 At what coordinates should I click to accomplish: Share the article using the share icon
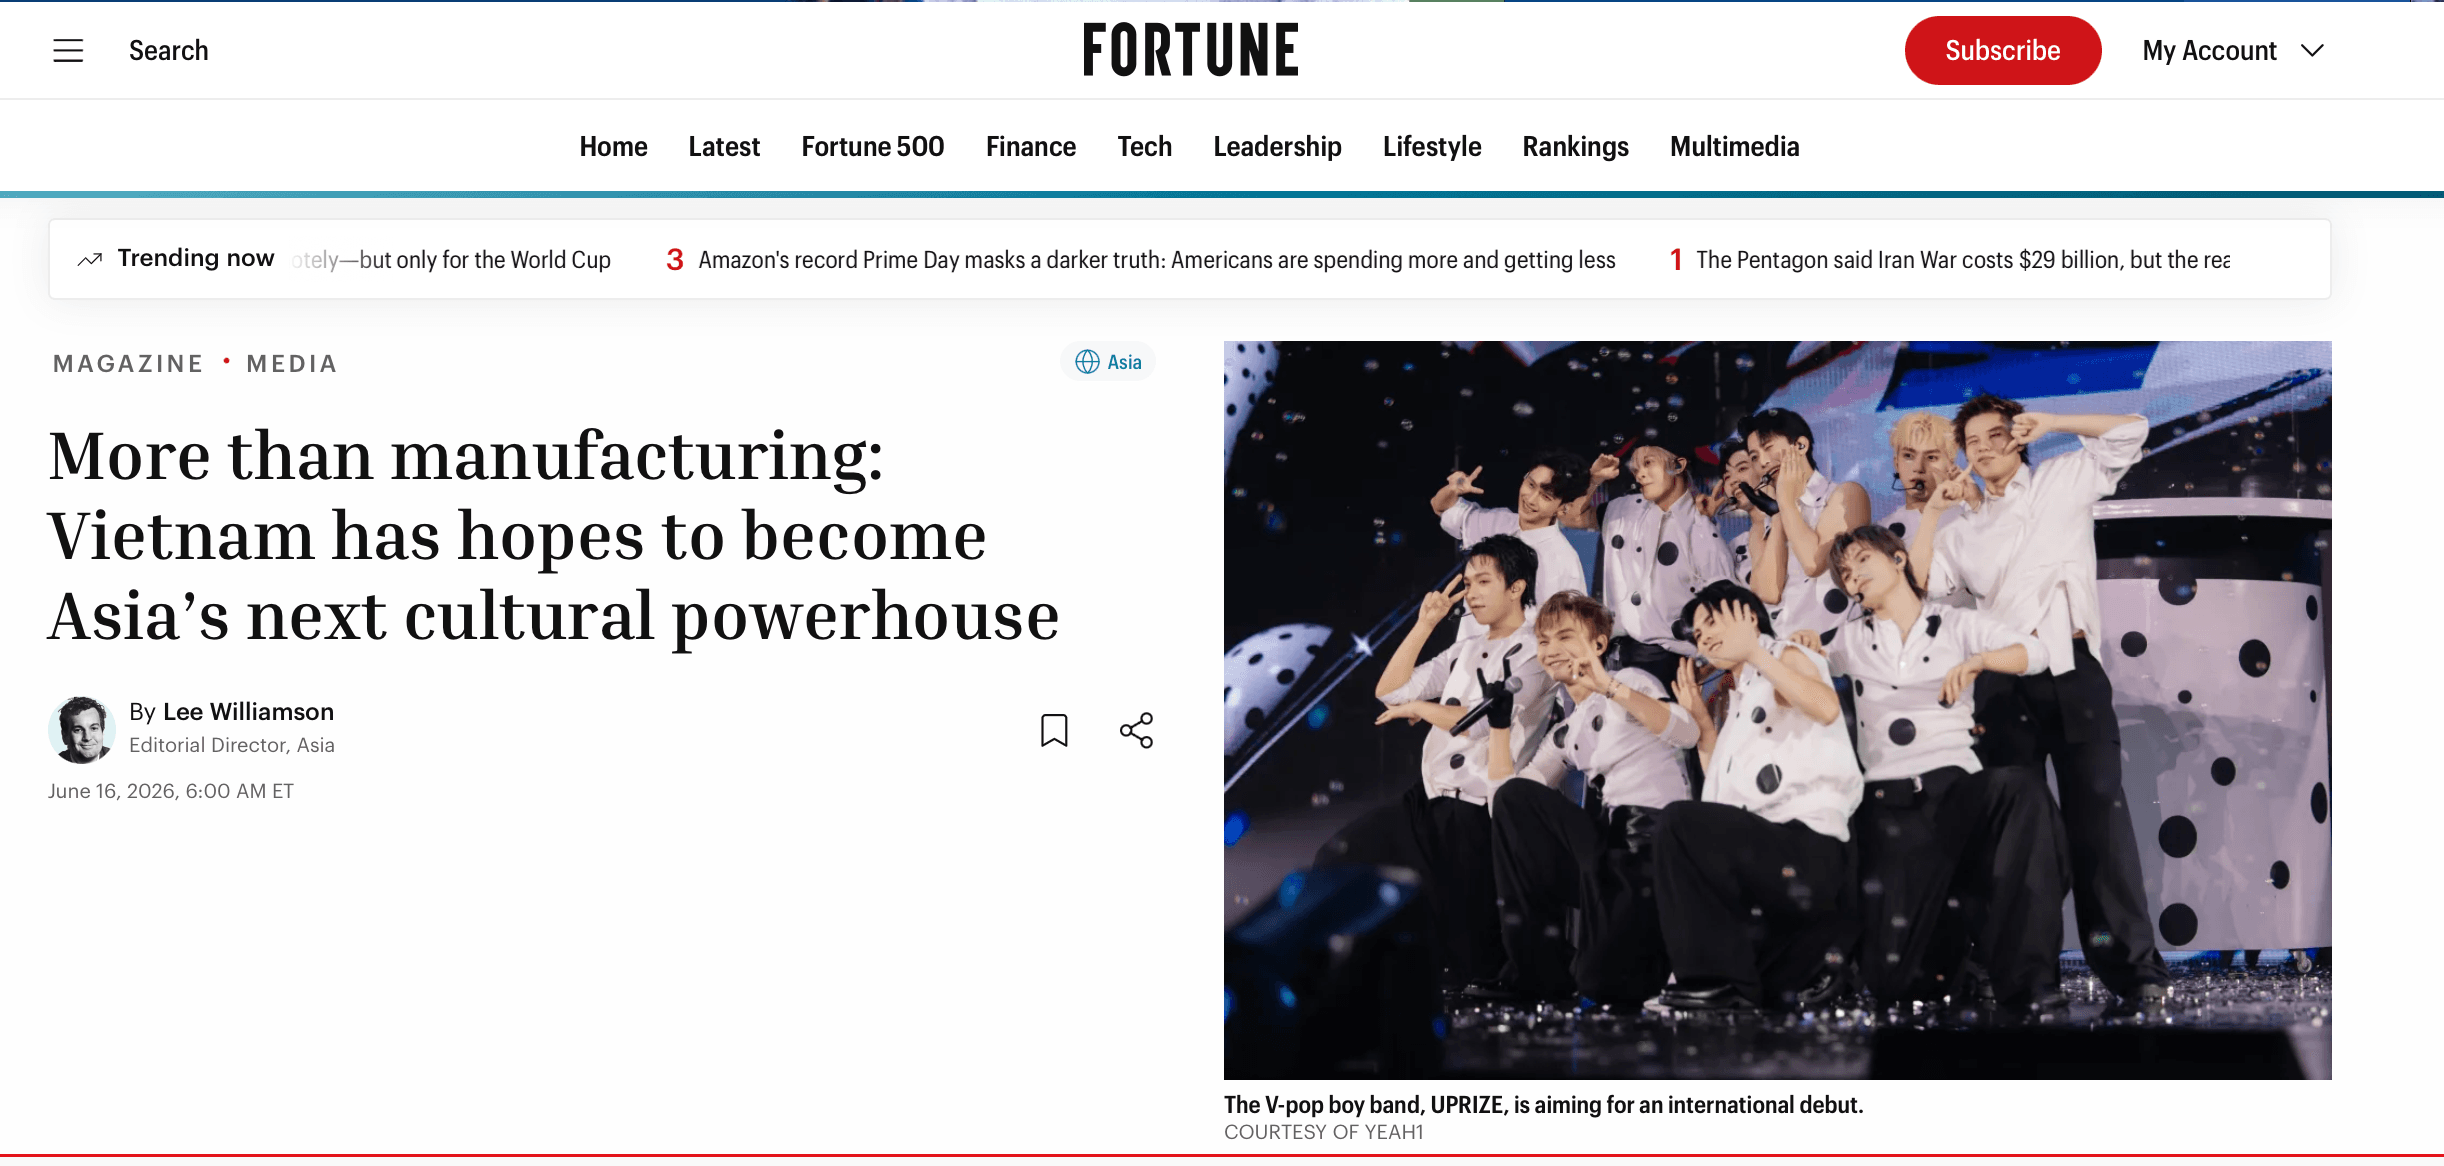(1136, 730)
